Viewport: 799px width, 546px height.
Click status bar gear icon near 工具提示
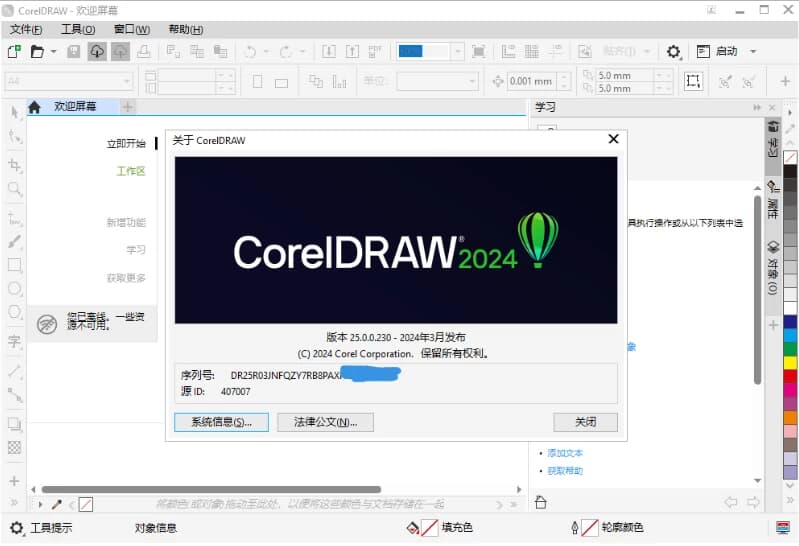[x=16, y=528]
